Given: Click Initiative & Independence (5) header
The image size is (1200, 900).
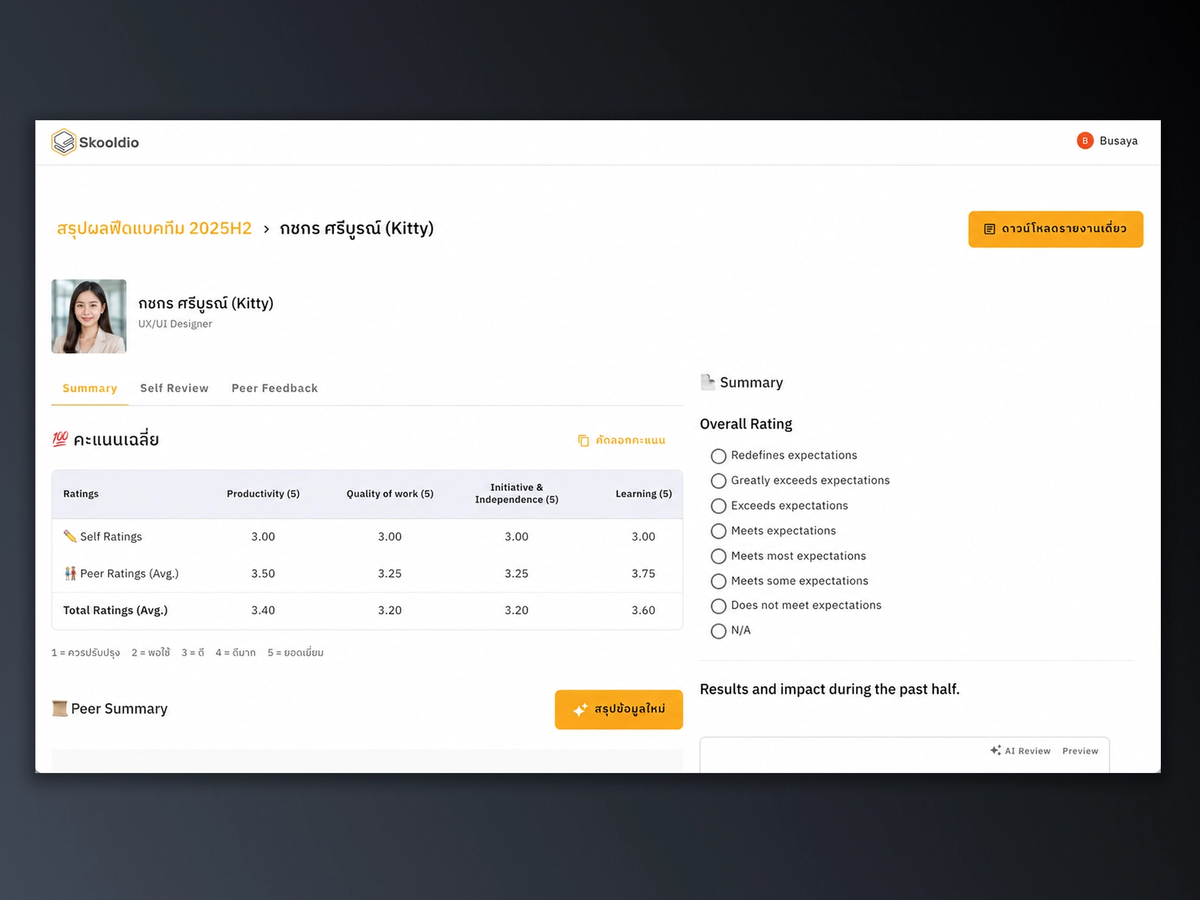Looking at the screenshot, I should point(517,494).
